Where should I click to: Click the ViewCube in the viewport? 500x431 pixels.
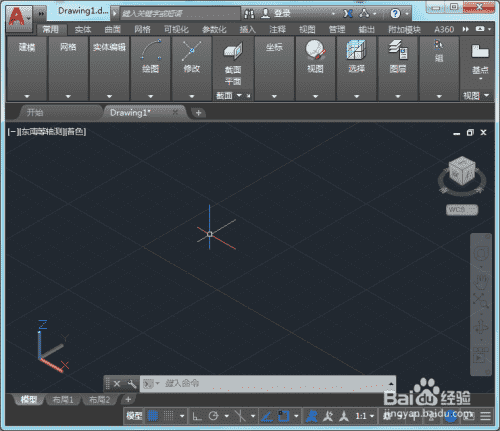point(462,171)
